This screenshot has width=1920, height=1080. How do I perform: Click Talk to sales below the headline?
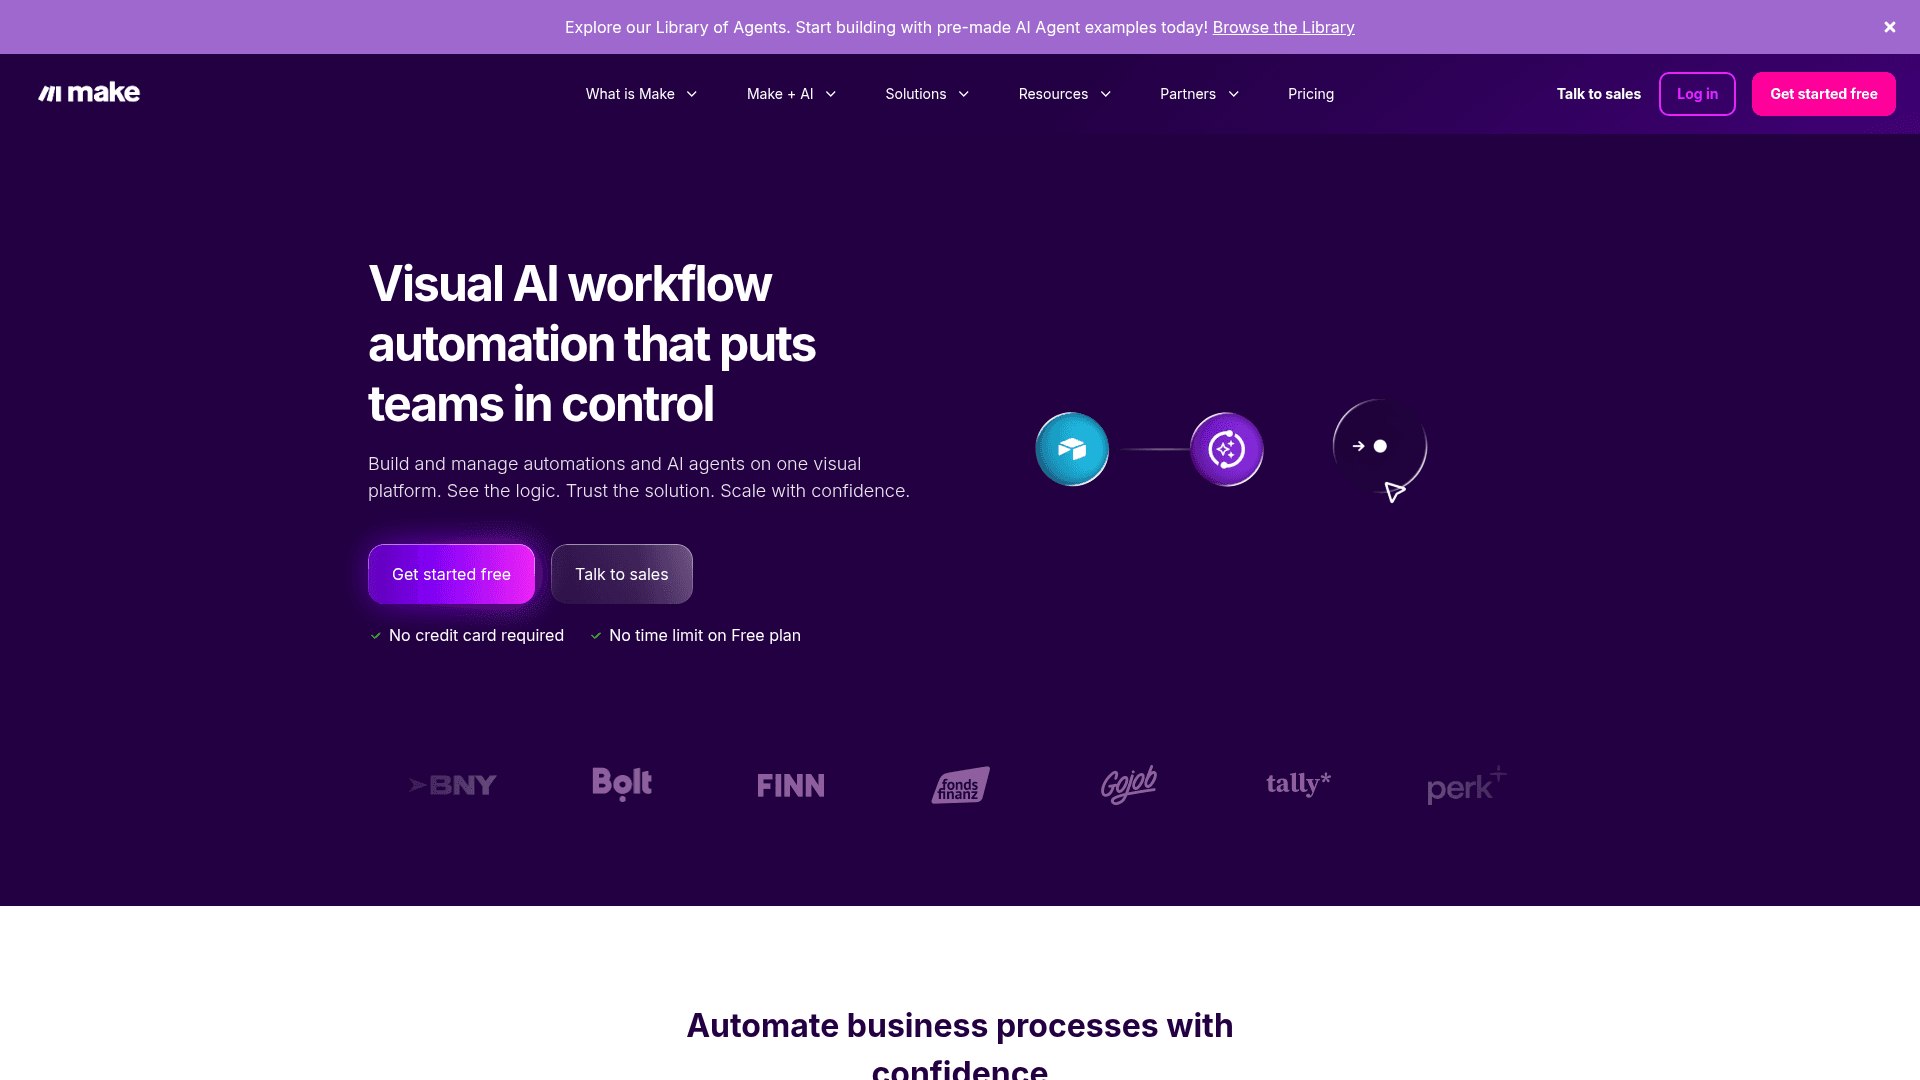pyautogui.click(x=621, y=573)
